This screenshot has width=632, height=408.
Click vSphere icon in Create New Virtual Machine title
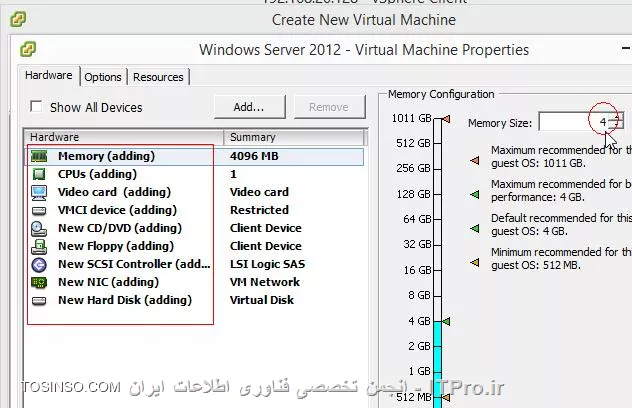pos(18,19)
